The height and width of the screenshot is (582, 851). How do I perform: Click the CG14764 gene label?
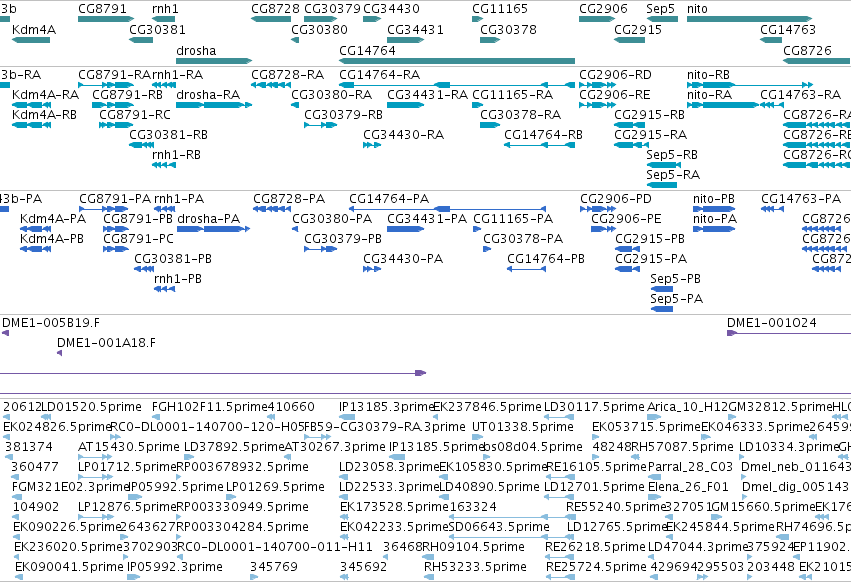pos(367,50)
